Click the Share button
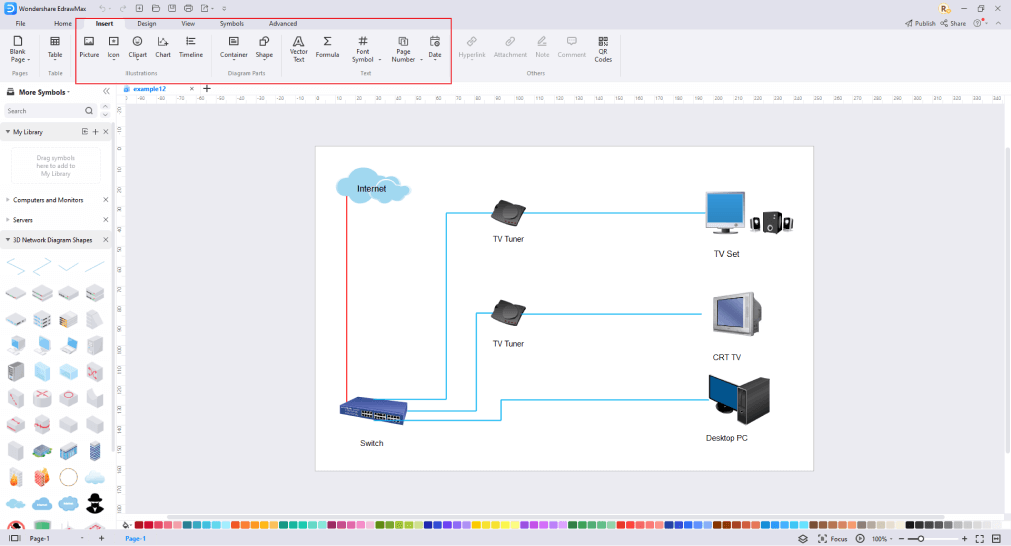This screenshot has height=546, width=1011. (x=953, y=23)
